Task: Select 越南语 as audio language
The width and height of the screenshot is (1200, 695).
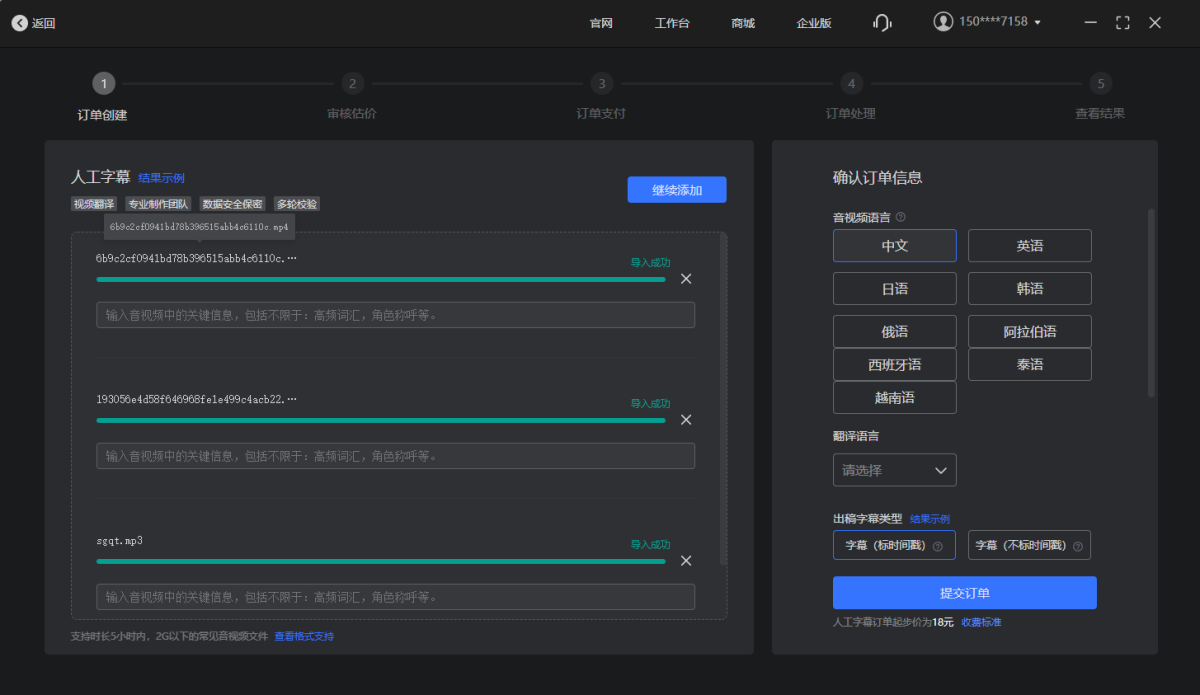Action: (895, 398)
